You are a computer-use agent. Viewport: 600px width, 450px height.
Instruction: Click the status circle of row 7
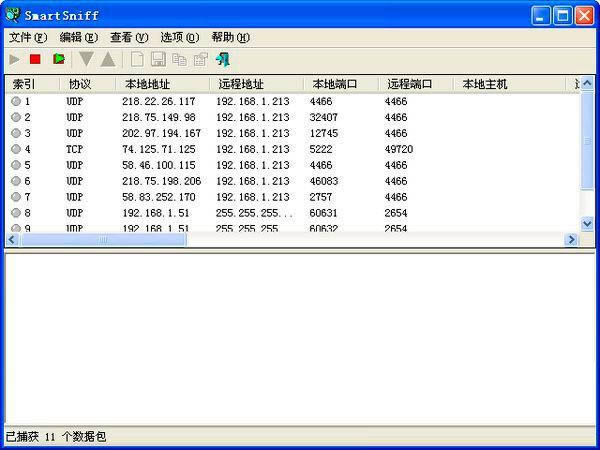coord(16,197)
